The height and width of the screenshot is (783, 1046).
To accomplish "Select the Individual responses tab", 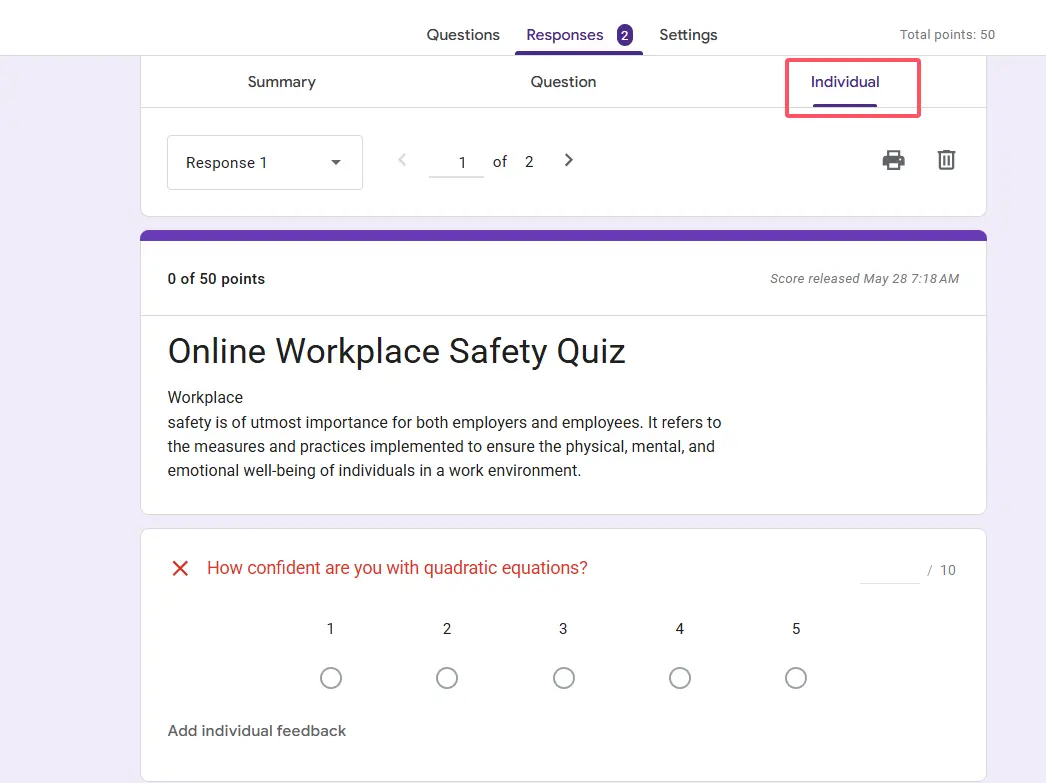I will (x=845, y=82).
